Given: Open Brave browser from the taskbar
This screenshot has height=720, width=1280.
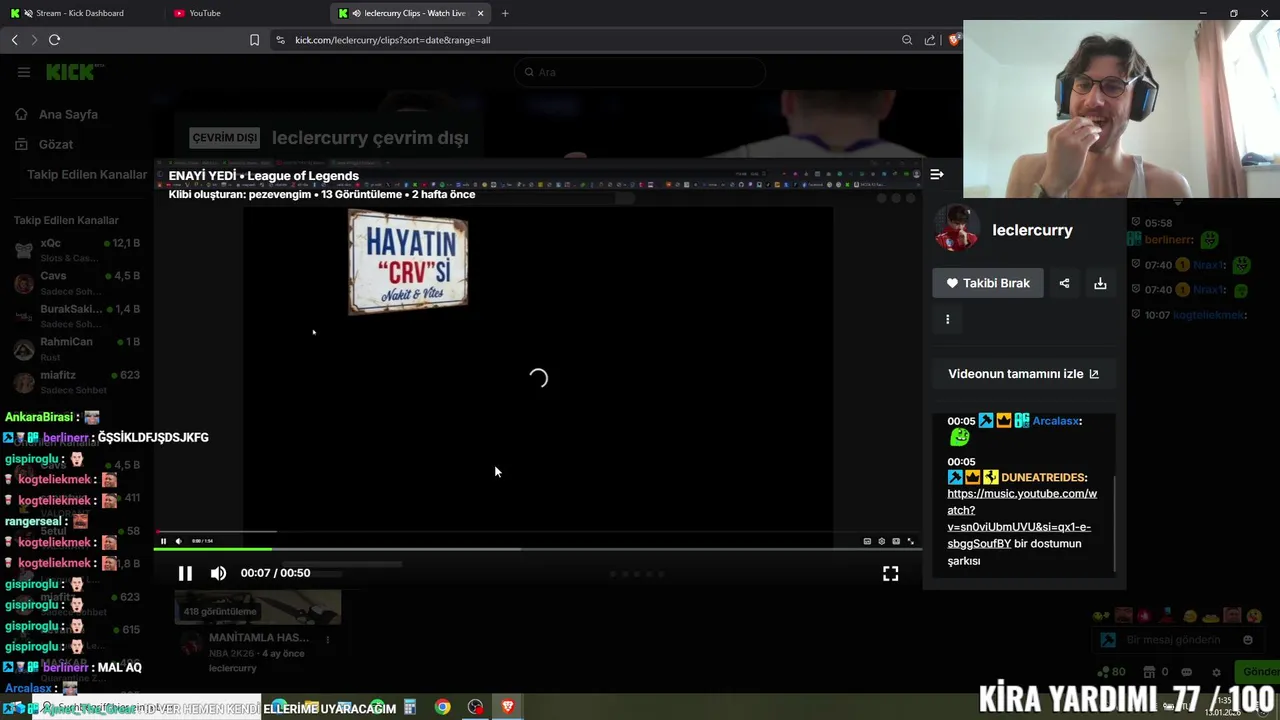Looking at the screenshot, I should point(507,707).
